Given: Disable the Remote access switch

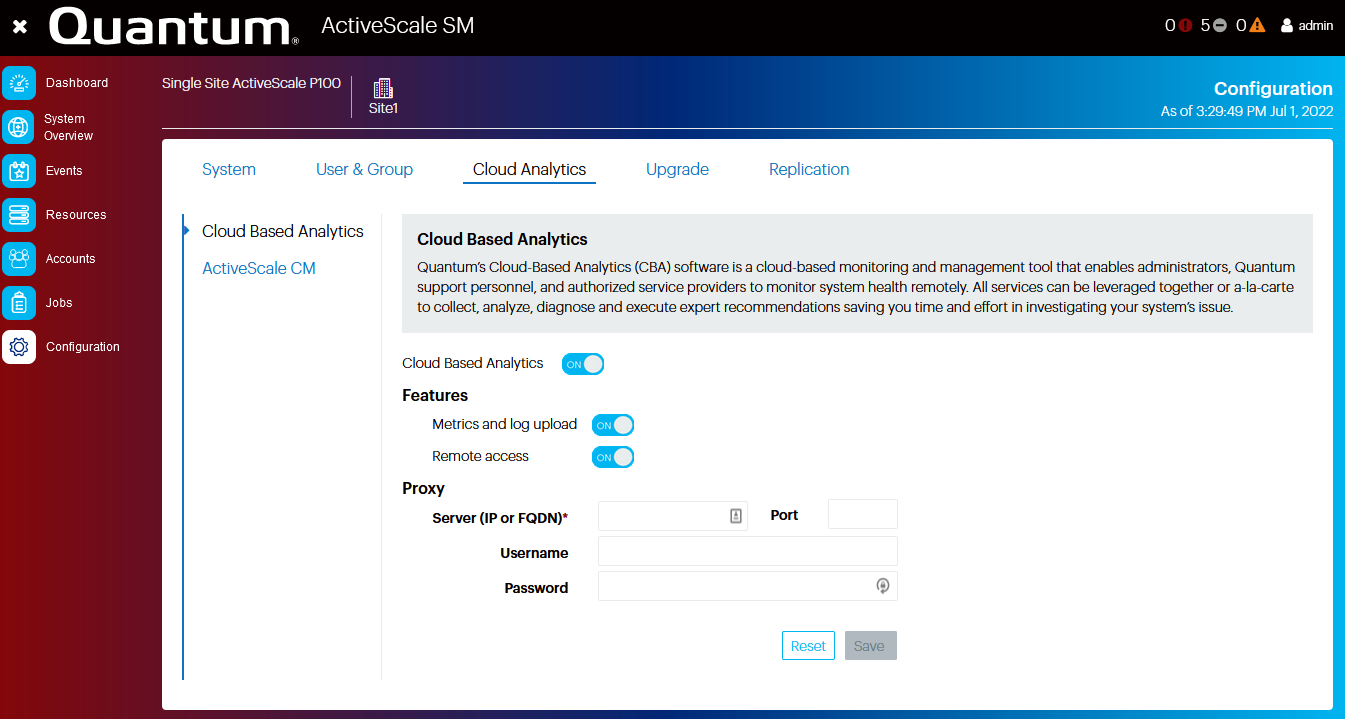Looking at the screenshot, I should point(613,457).
